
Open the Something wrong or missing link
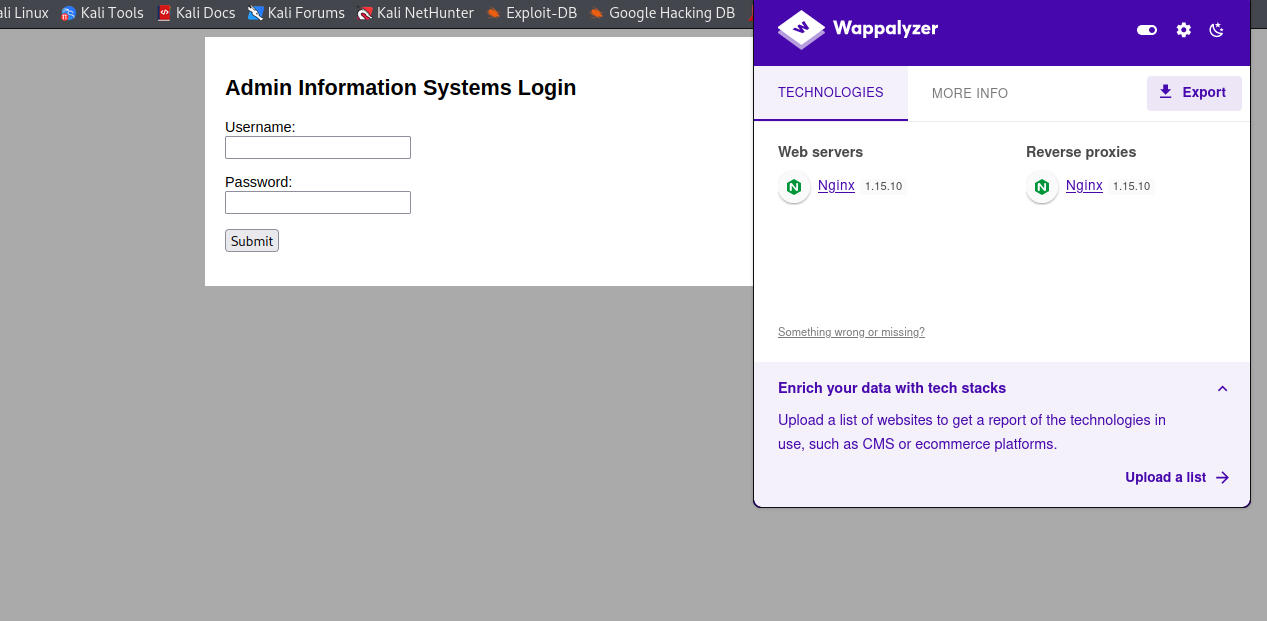click(851, 332)
